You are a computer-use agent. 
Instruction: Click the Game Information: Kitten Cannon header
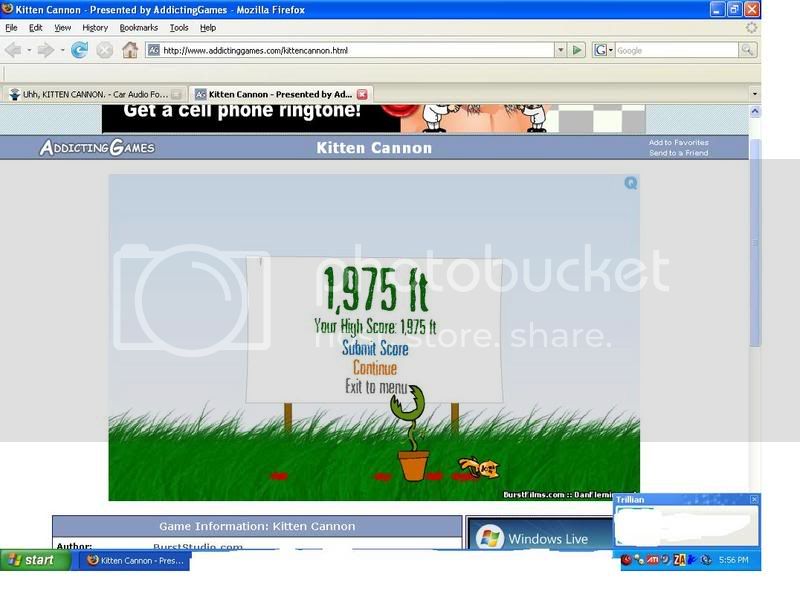click(257, 526)
